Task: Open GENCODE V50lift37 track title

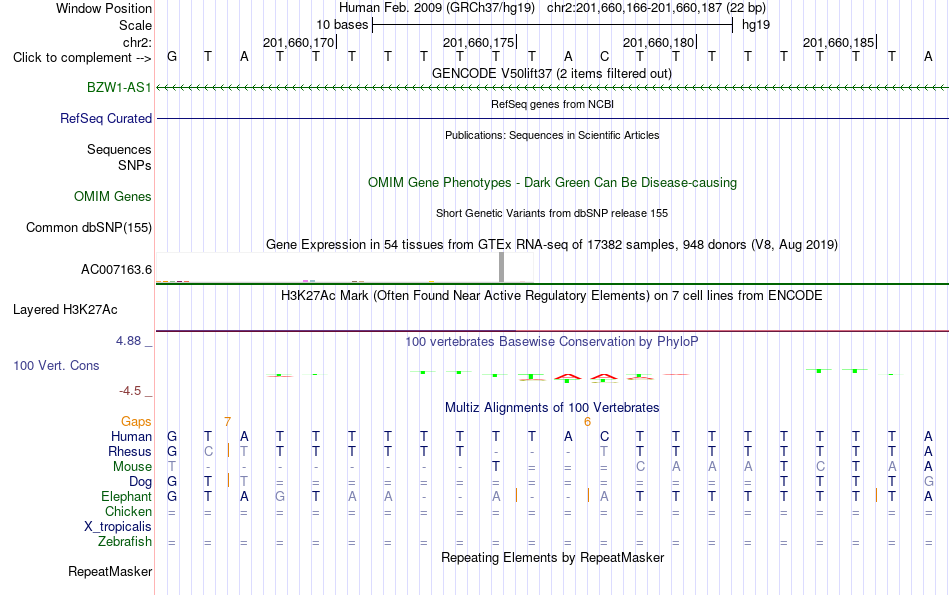Action: (552, 74)
